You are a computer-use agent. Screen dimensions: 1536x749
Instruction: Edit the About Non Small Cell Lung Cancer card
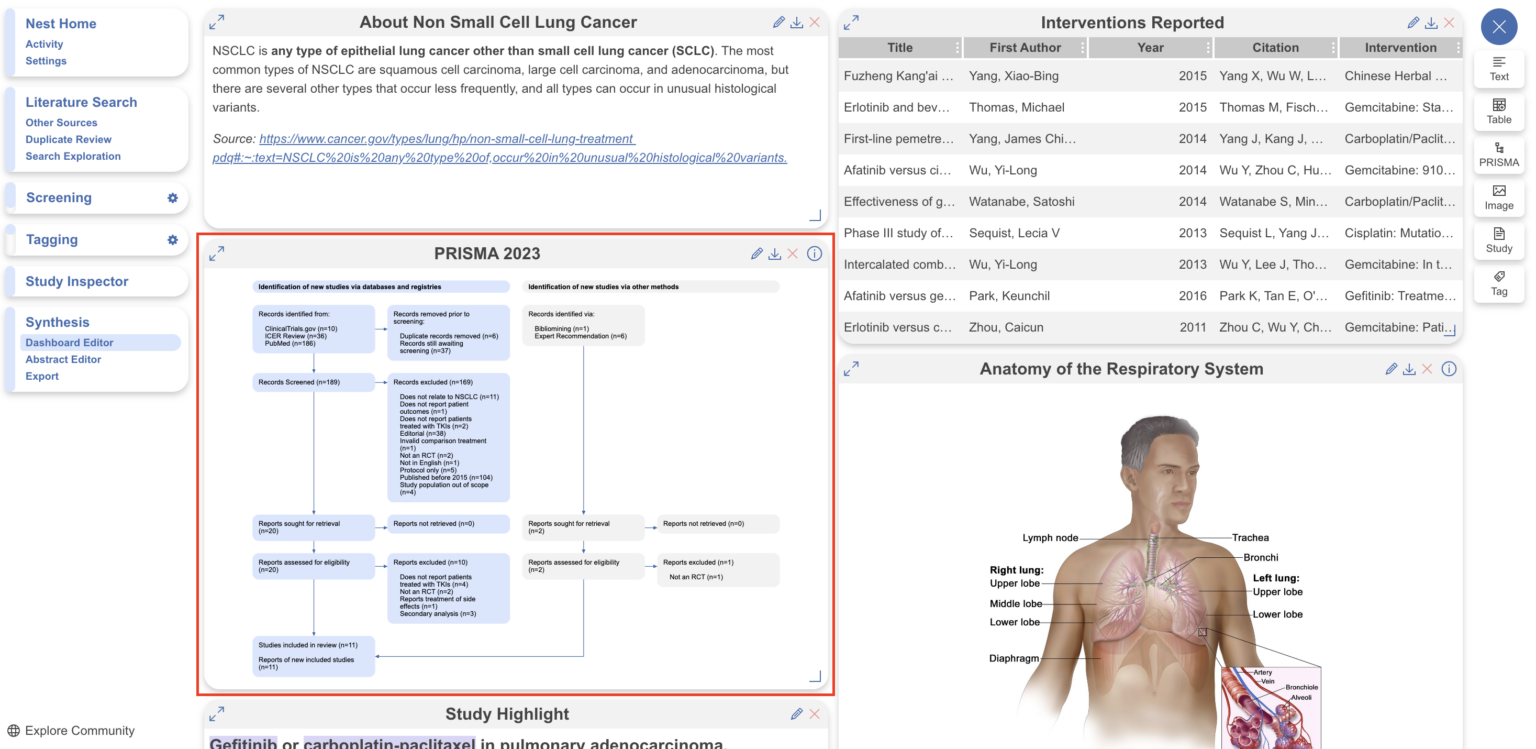tap(779, 22)
